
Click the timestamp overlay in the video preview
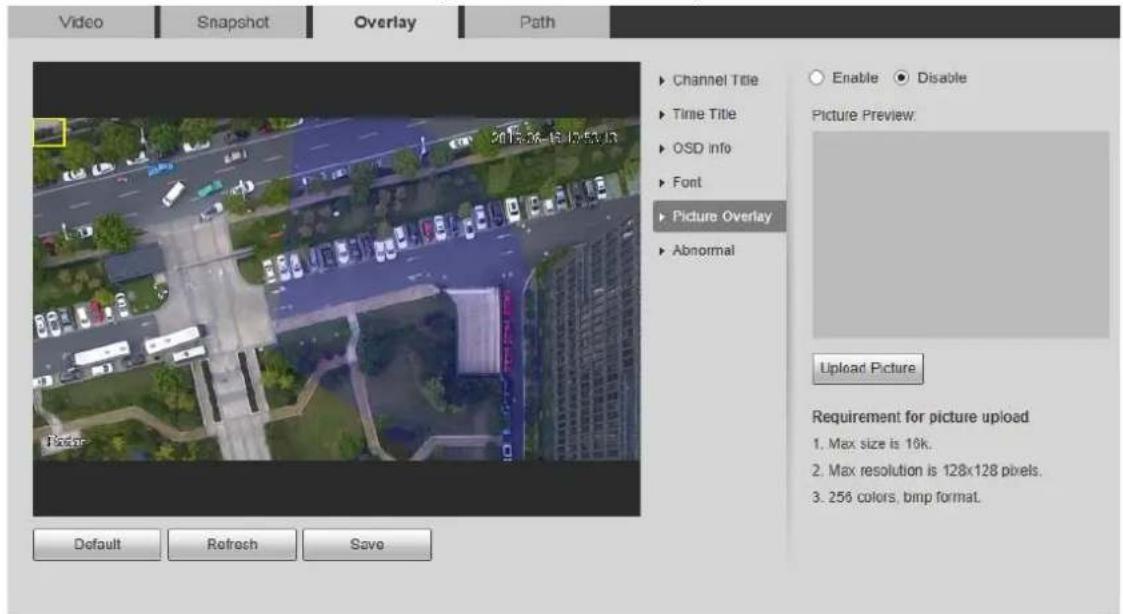click(554, 138)
